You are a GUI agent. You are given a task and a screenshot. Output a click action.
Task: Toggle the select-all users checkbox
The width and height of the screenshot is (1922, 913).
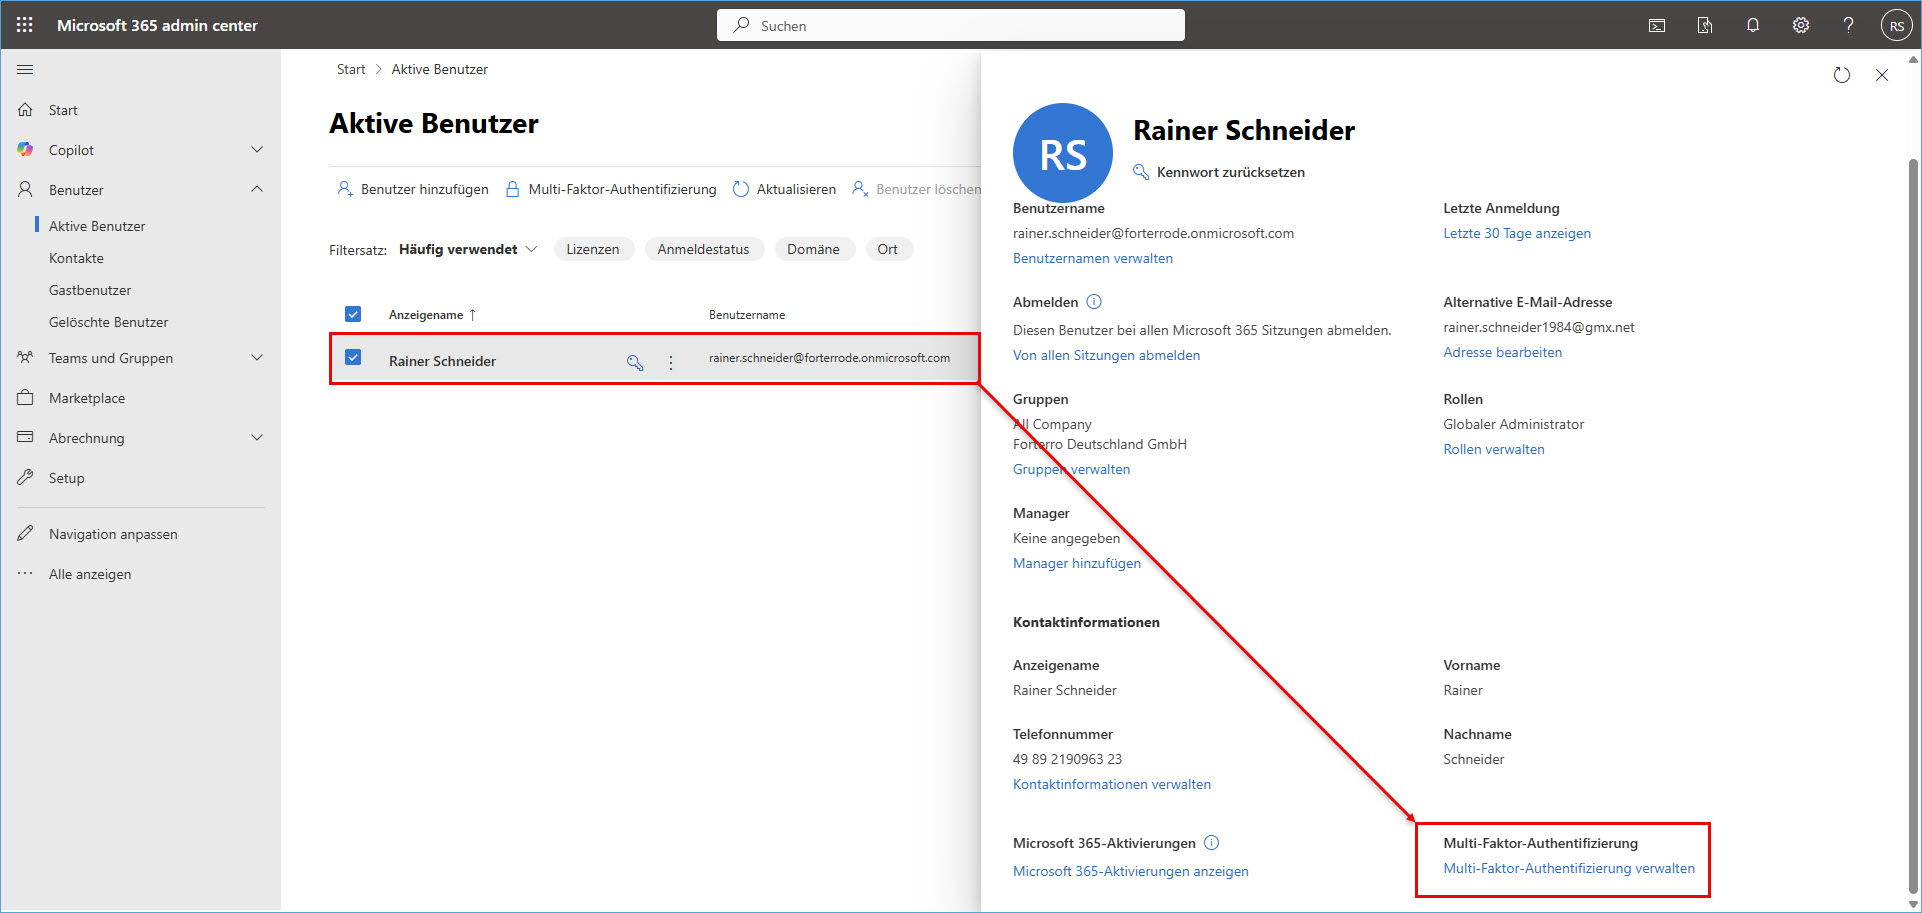353,314
